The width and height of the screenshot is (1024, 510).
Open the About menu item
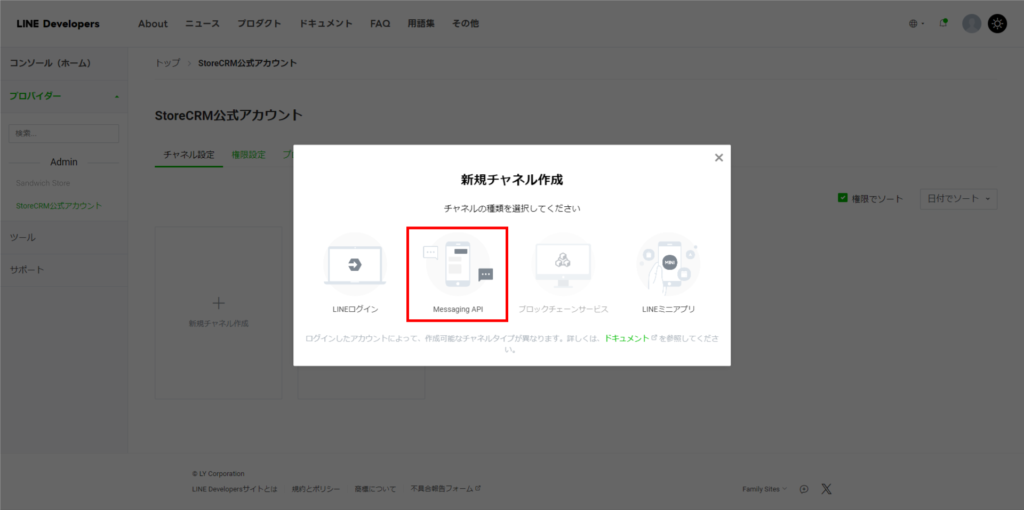[153, 24]
